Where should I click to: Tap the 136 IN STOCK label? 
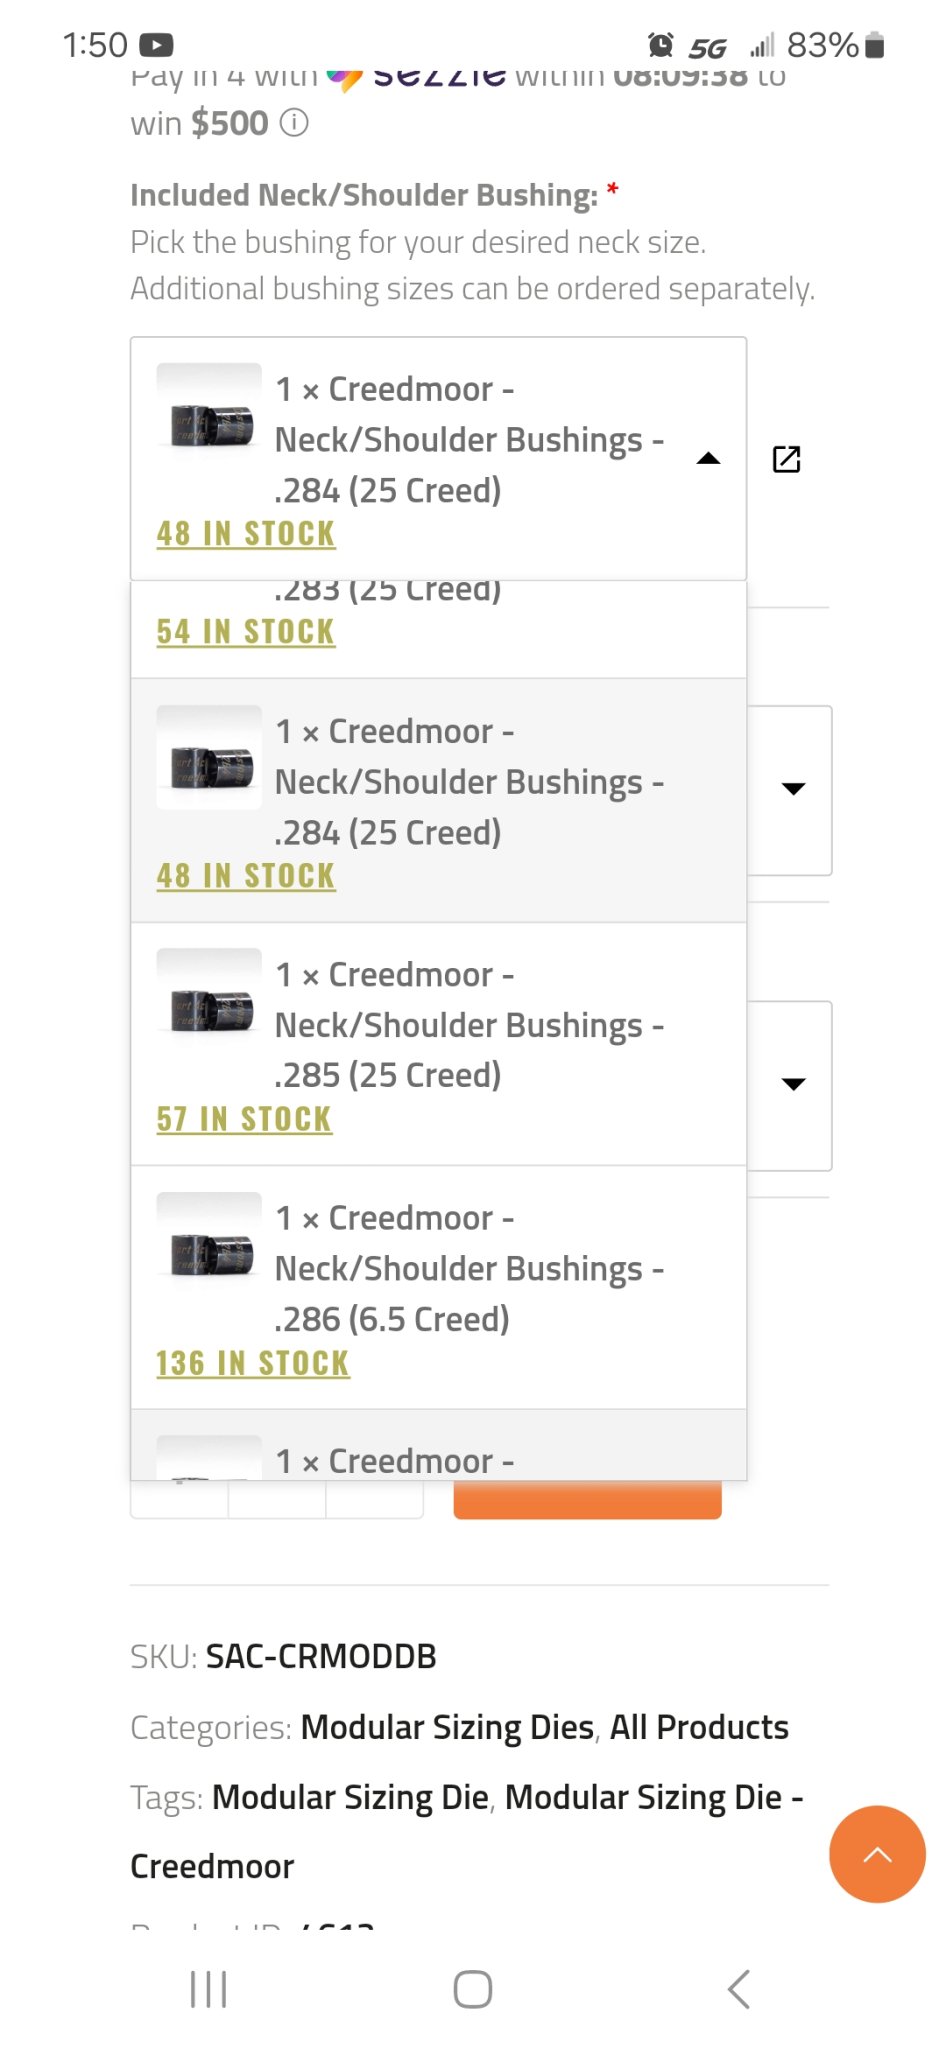(x=252, y=1363)
